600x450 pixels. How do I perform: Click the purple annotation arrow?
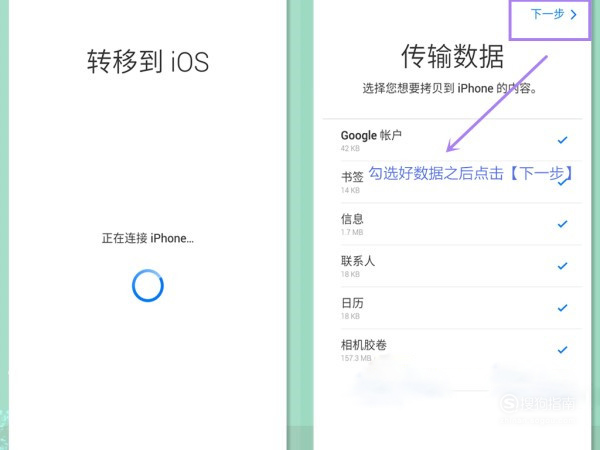point(497,103)
